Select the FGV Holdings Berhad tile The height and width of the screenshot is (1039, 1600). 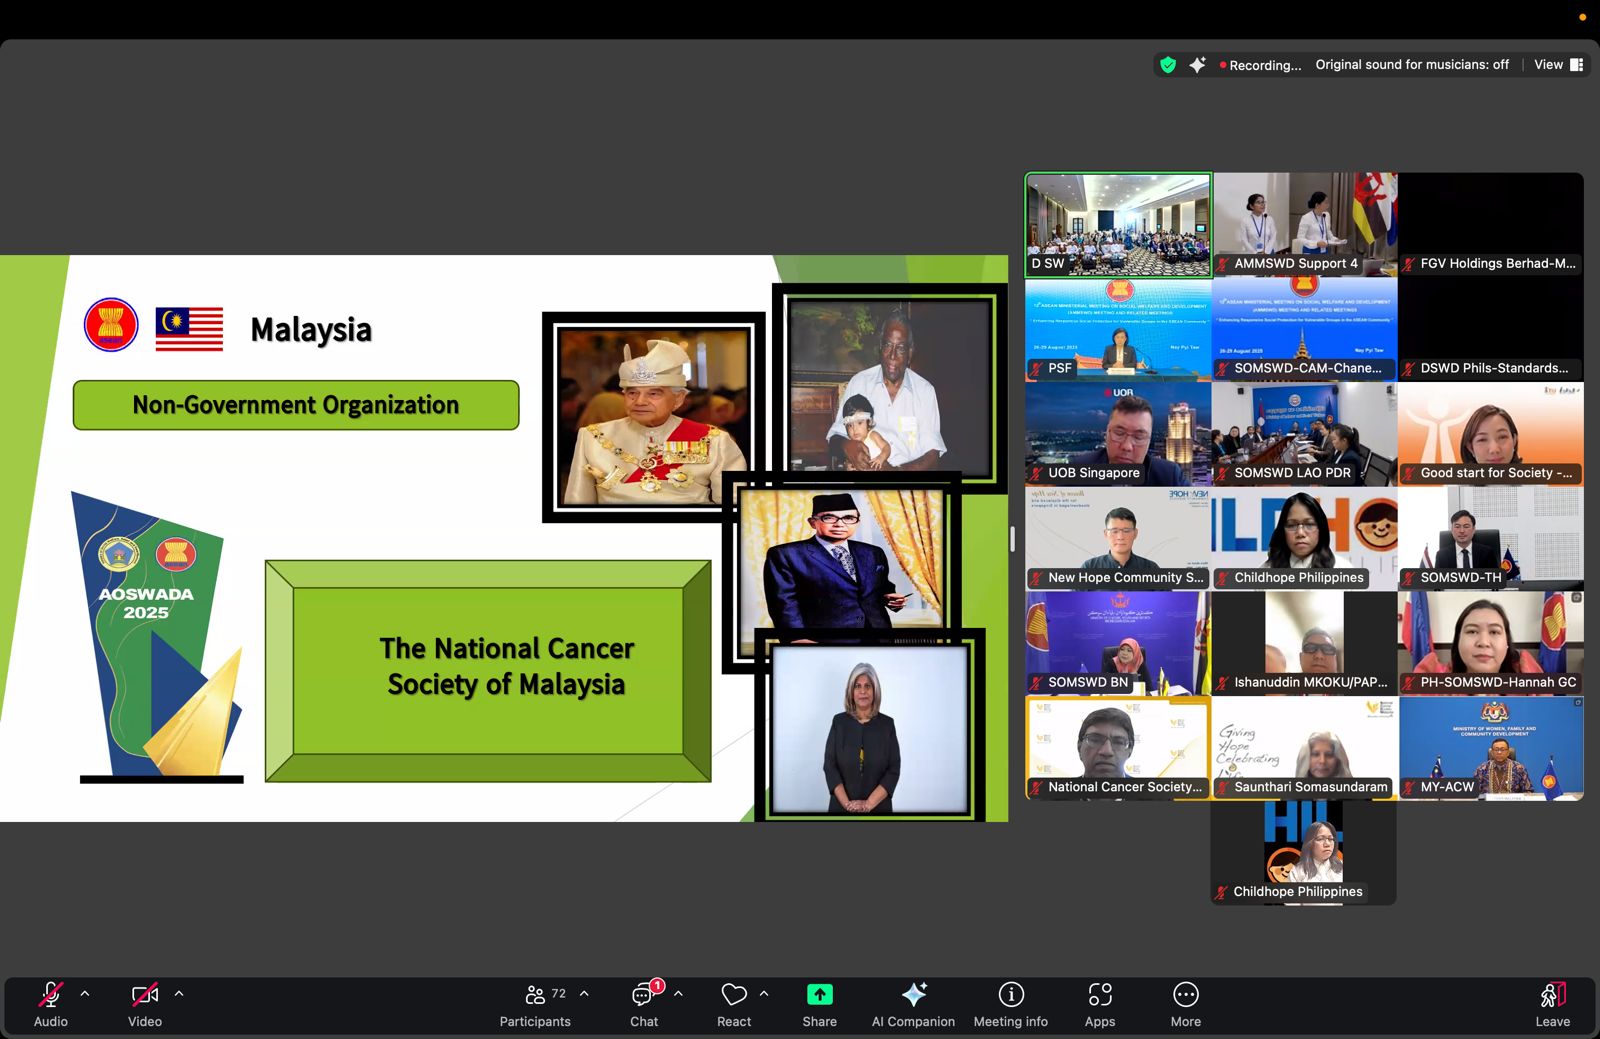(1491, 225)
